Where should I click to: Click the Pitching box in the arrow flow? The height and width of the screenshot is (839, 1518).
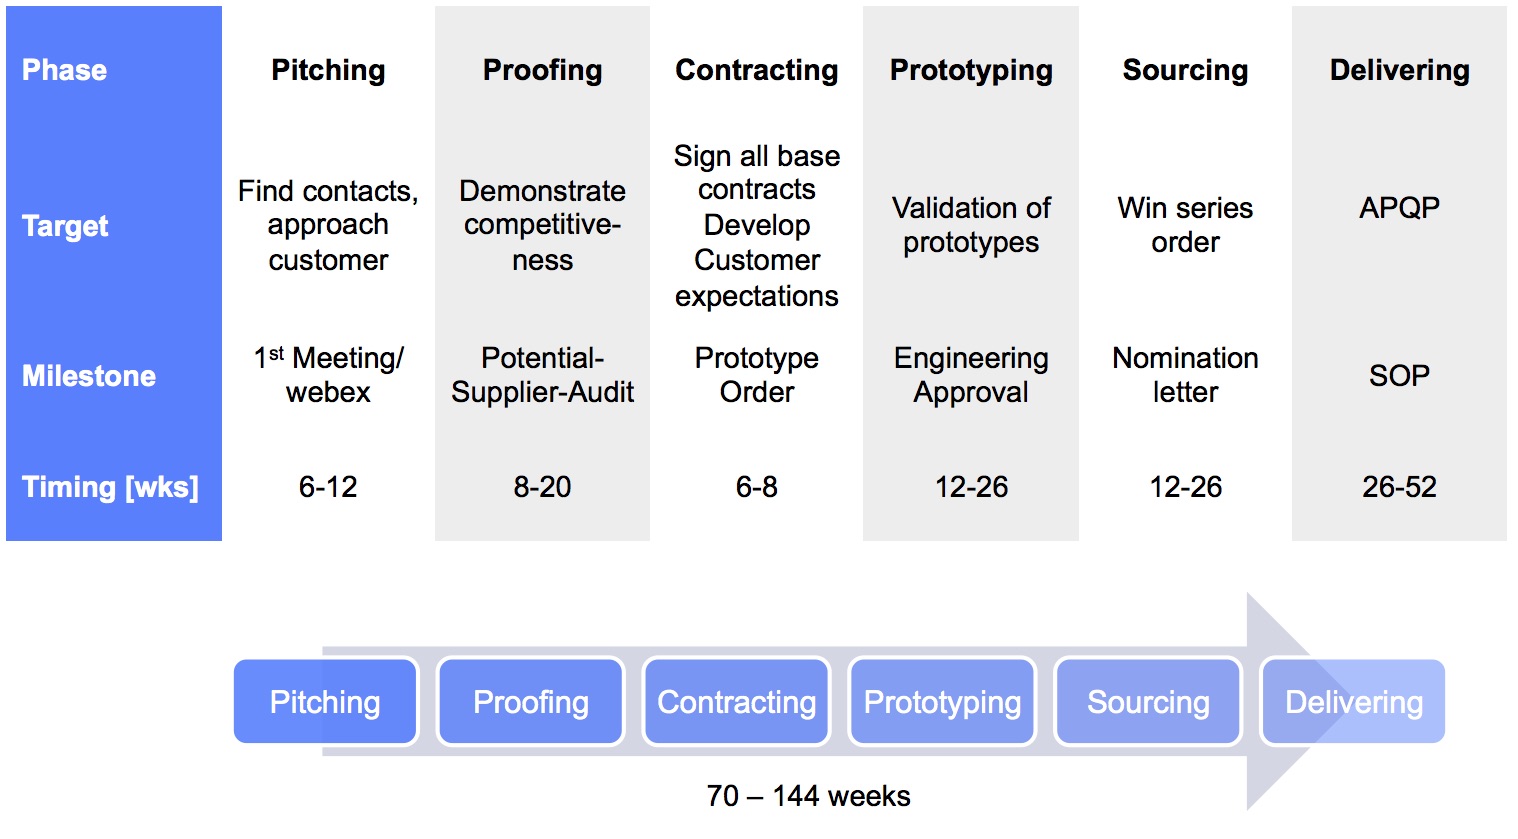(x=325, y=702)
